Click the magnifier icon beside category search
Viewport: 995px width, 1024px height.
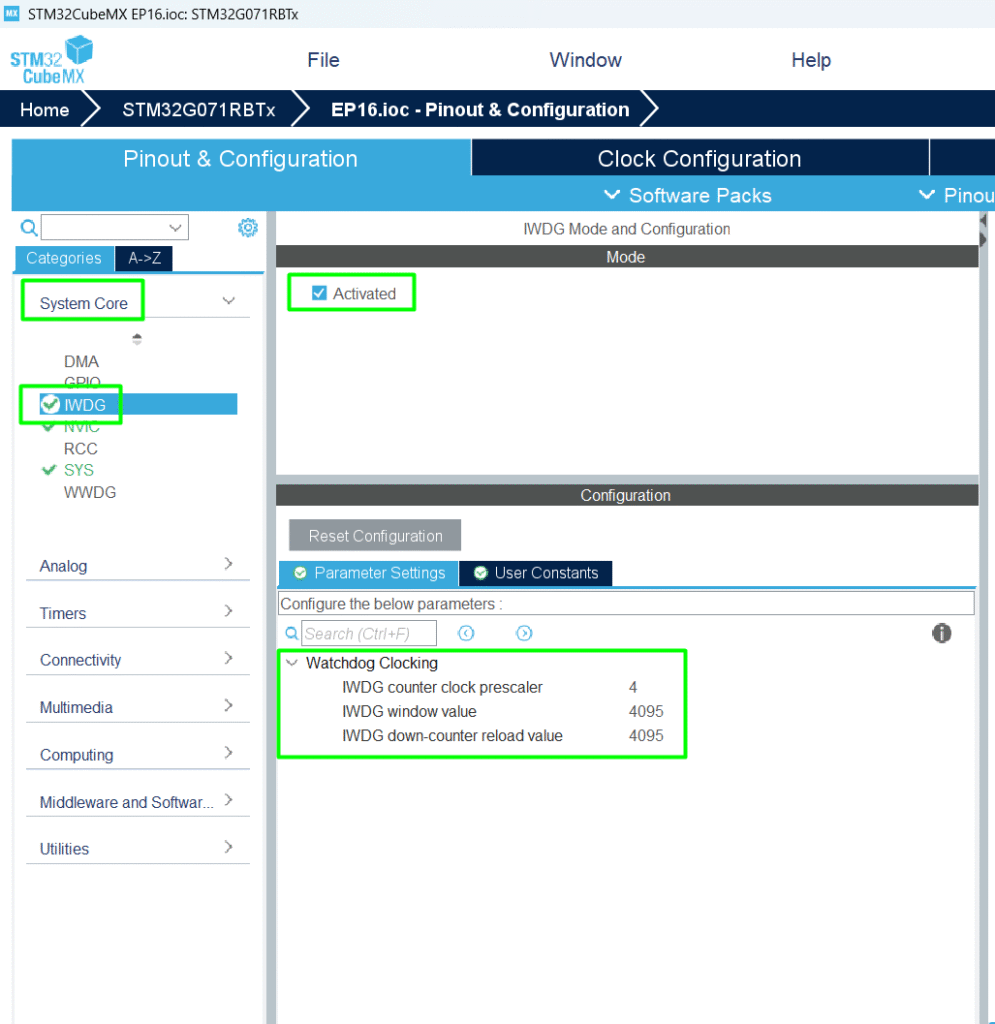tap(29, 228)
